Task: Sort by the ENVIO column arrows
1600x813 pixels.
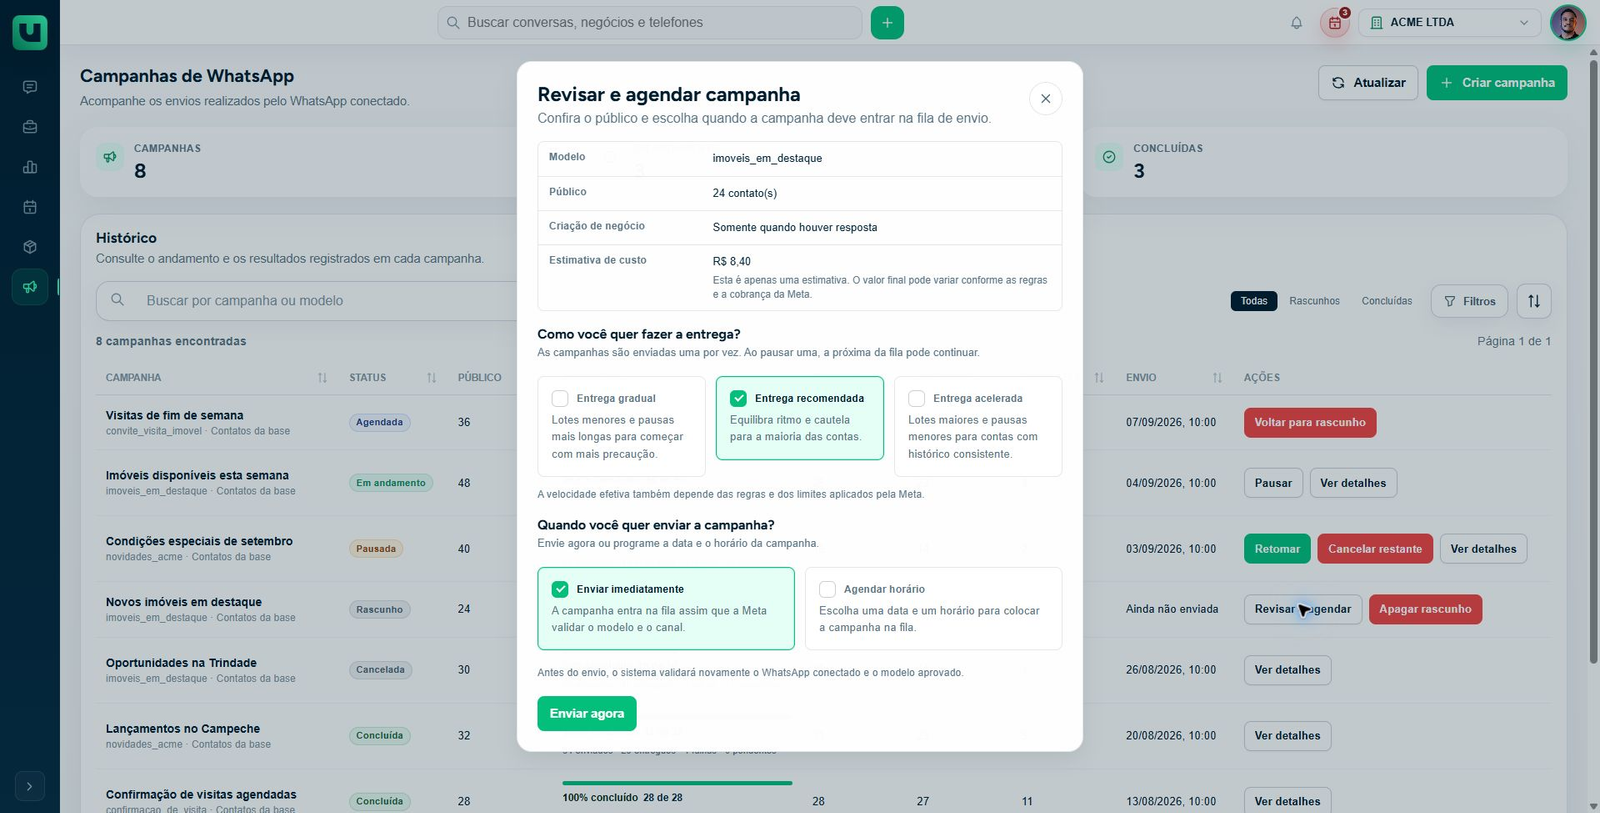Action: click(x=1217, y=378)
